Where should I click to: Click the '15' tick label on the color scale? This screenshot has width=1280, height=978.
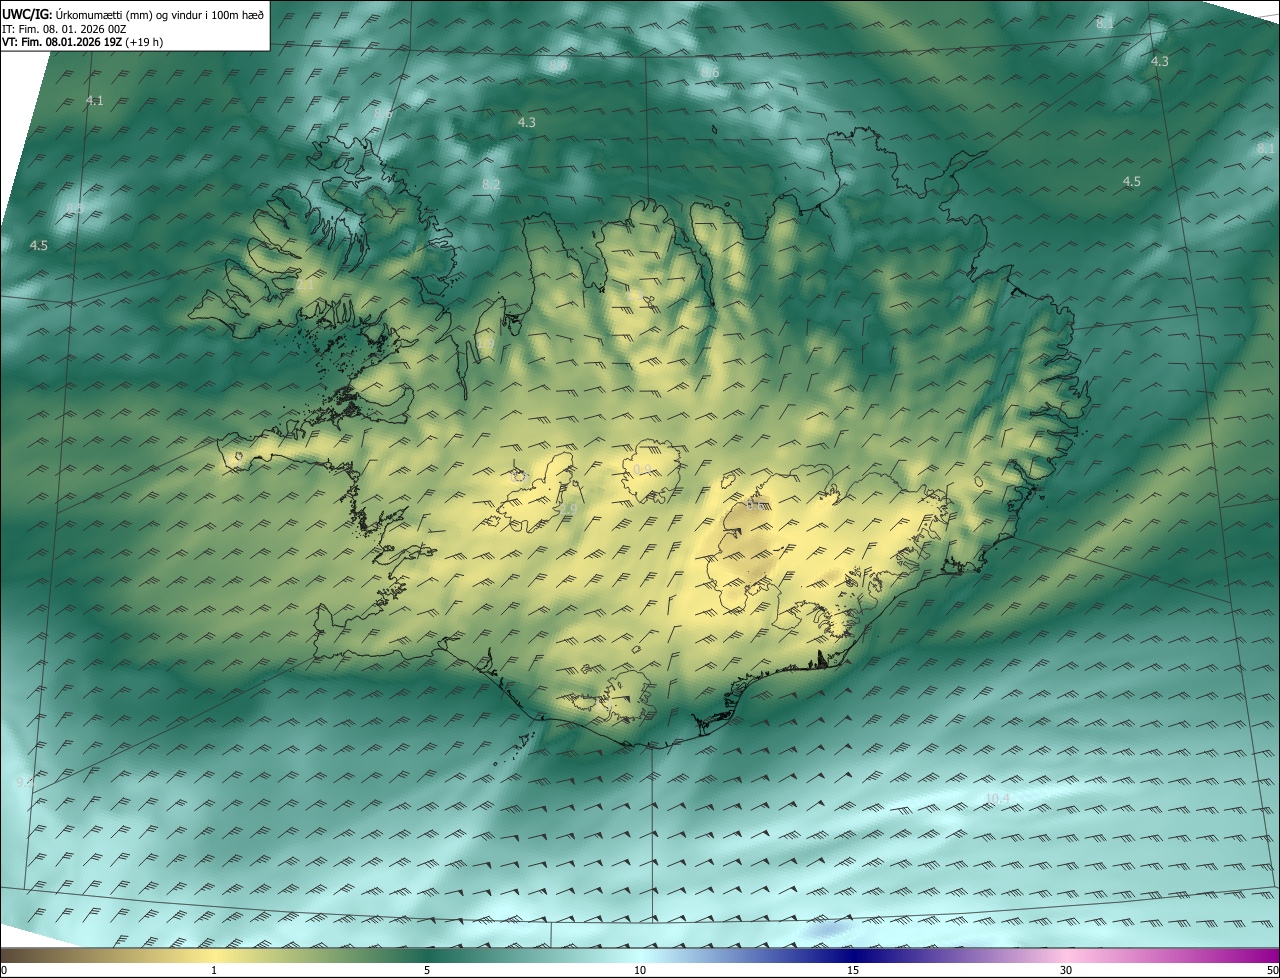pos(853,971)
